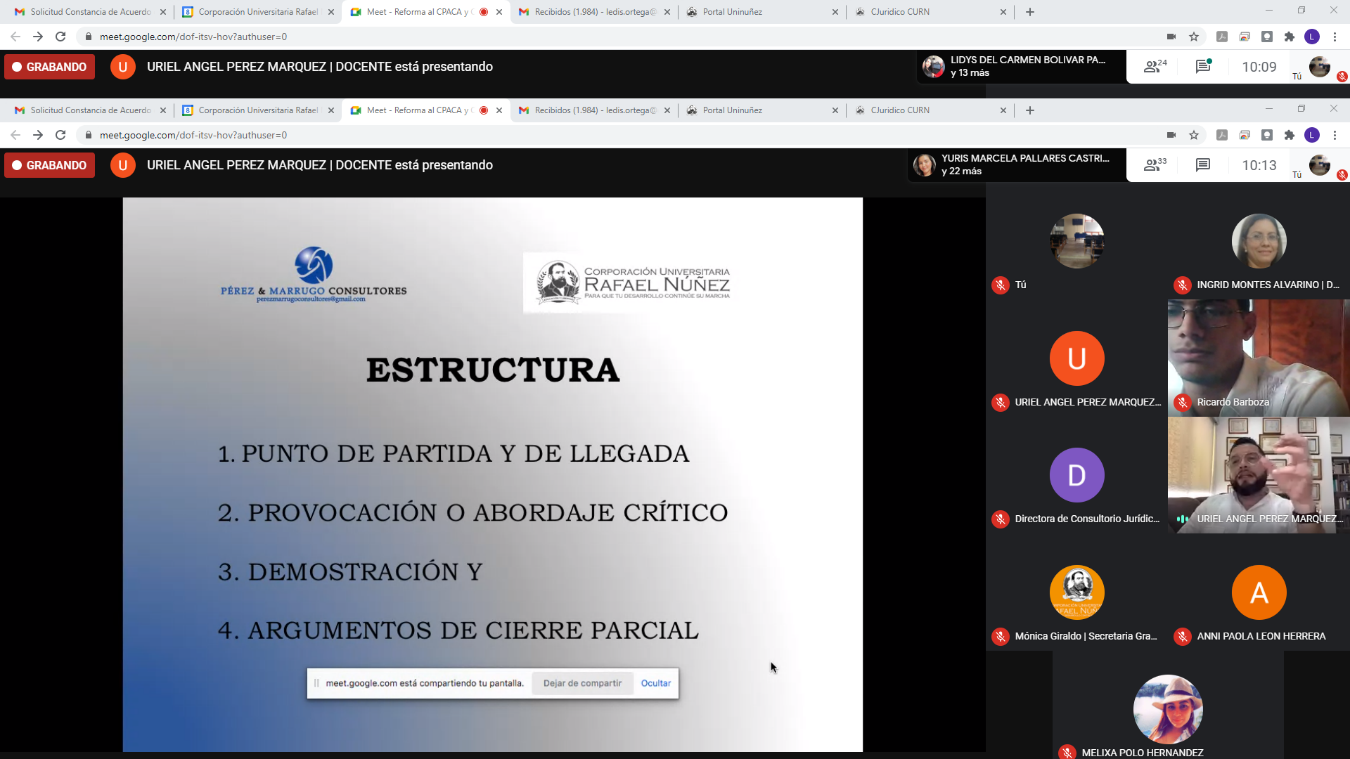This screenshot has height=759, width=1350.
Task: Select Ricardo Barboza's video tile
Action: pyautogui.click(x=1258, y=357)
